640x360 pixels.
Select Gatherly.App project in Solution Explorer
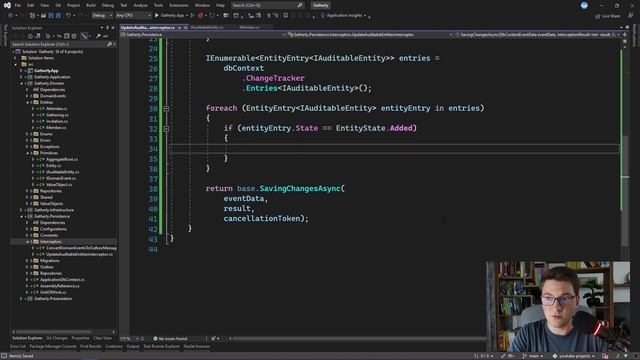46,71
